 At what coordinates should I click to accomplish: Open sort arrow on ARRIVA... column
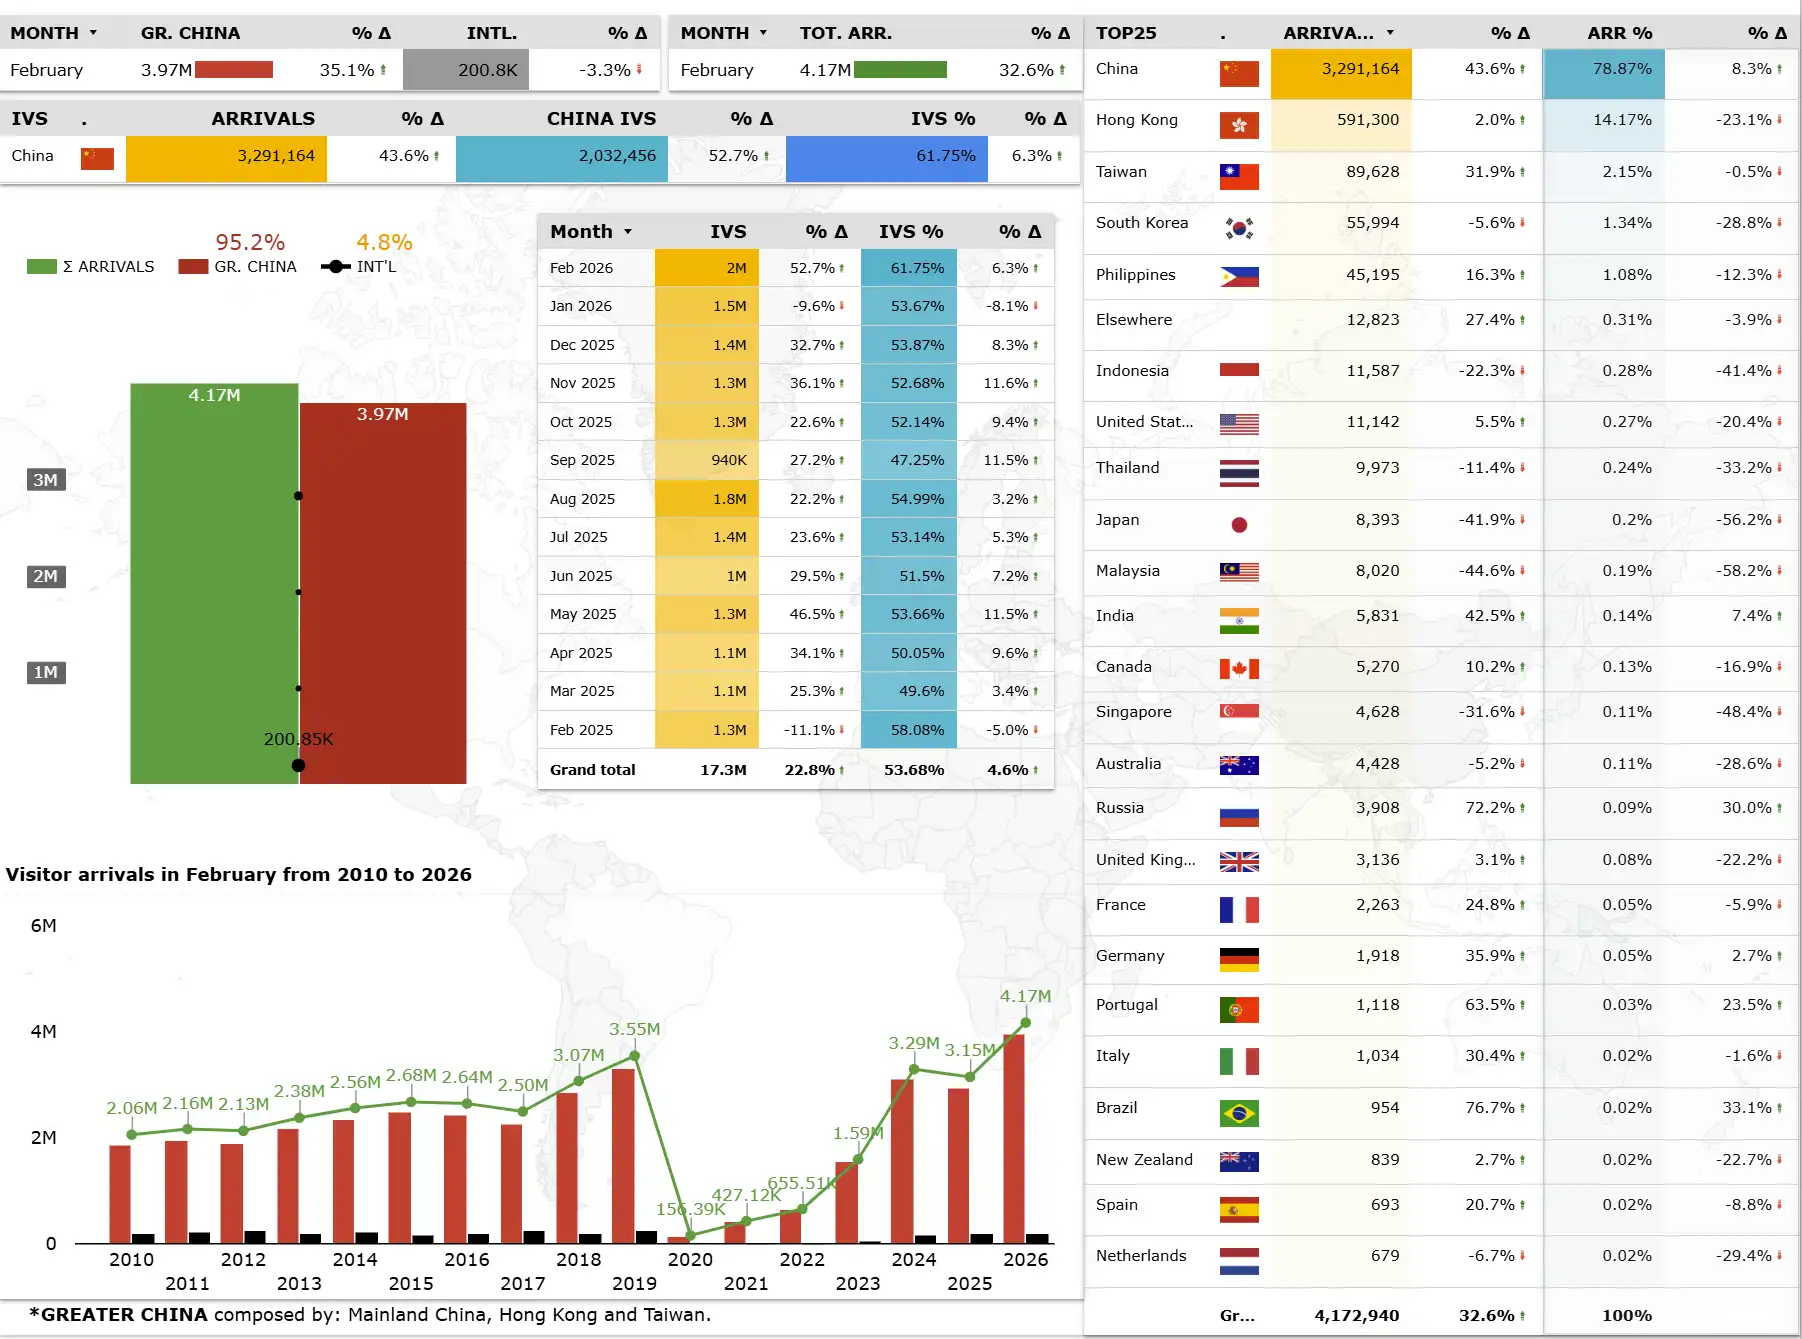(x=1390, y=33)
